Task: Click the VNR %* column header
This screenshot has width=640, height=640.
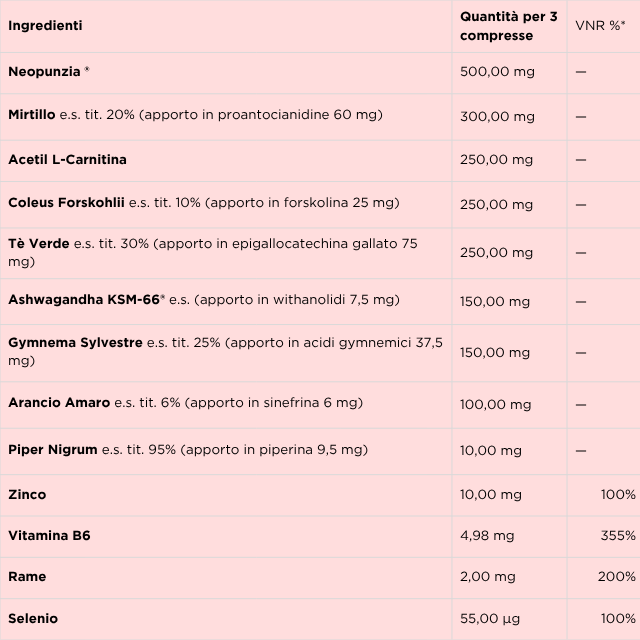Action: point(600,26)
